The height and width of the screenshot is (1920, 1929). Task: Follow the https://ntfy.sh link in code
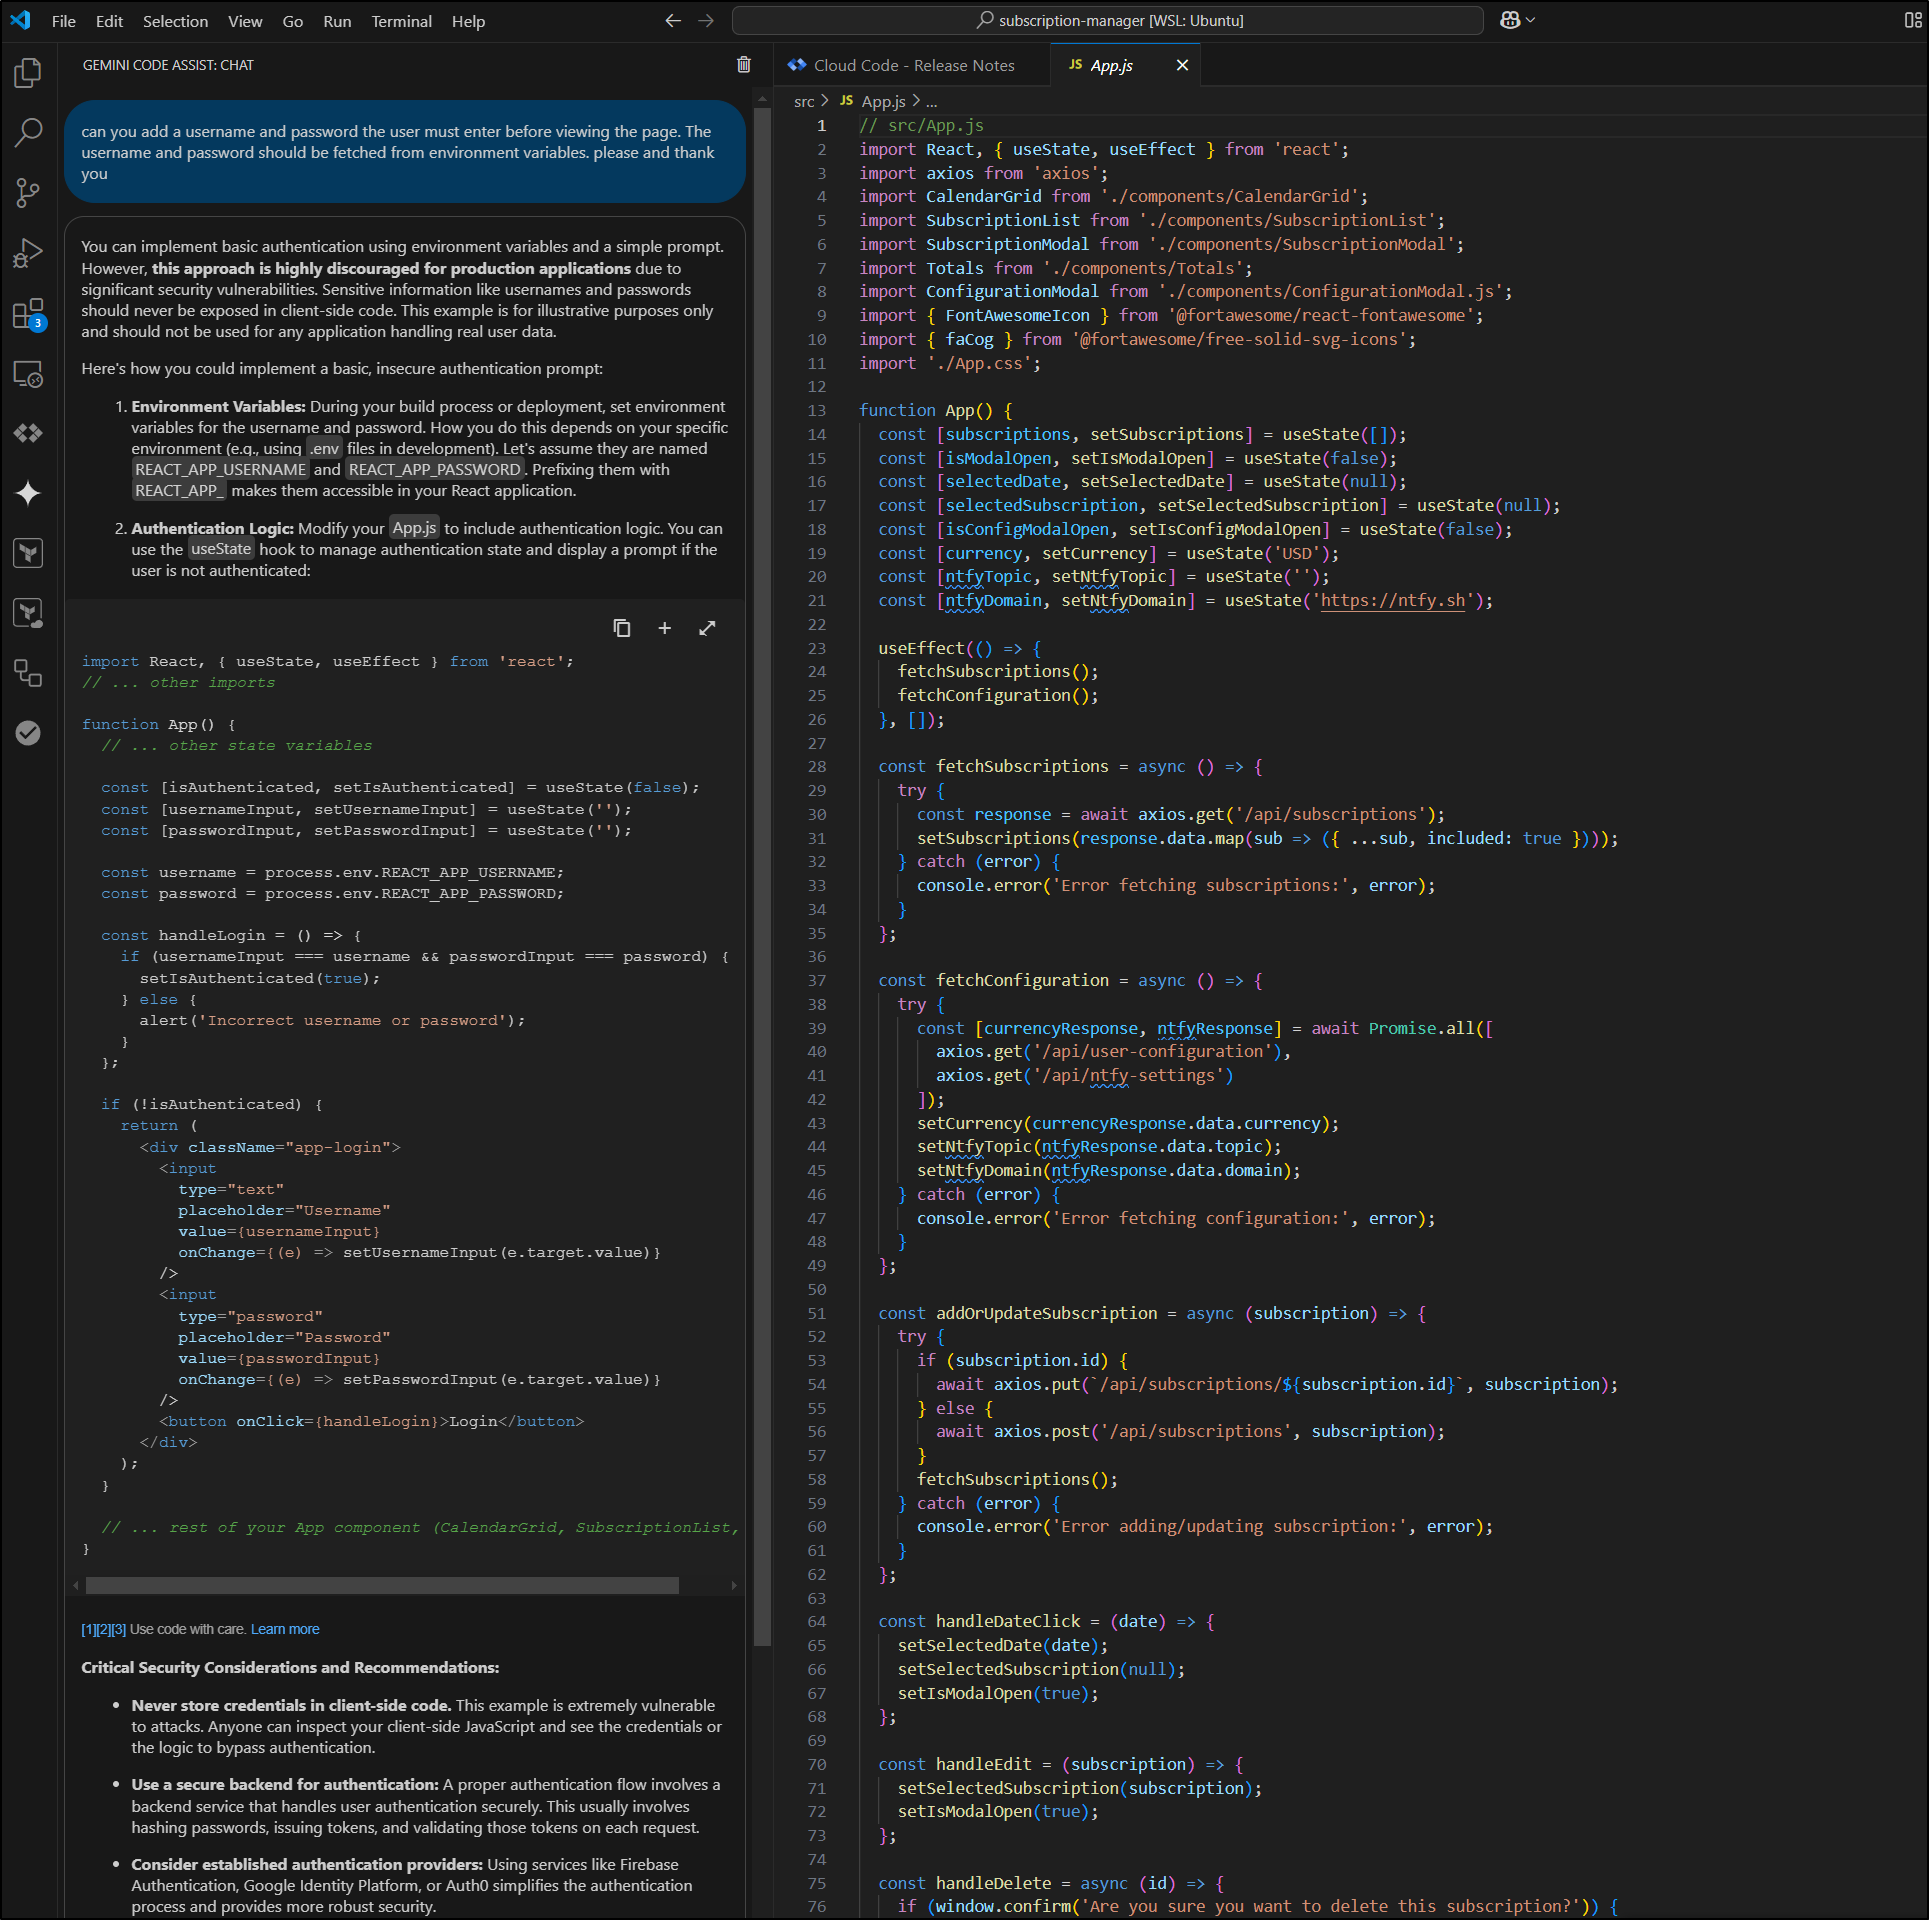tap(1393, 600)
